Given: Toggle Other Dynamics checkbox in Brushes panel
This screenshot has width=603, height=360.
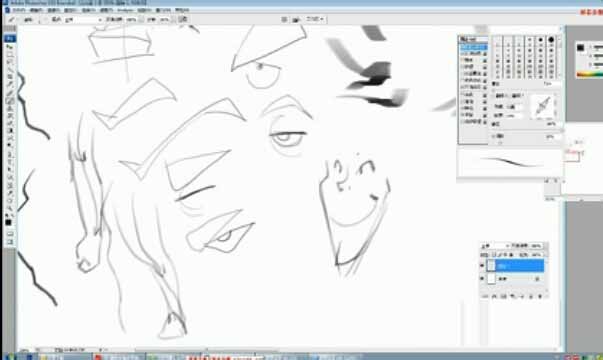Looking at the screenshot, I should pyautogui.click(x=463, y=87).
